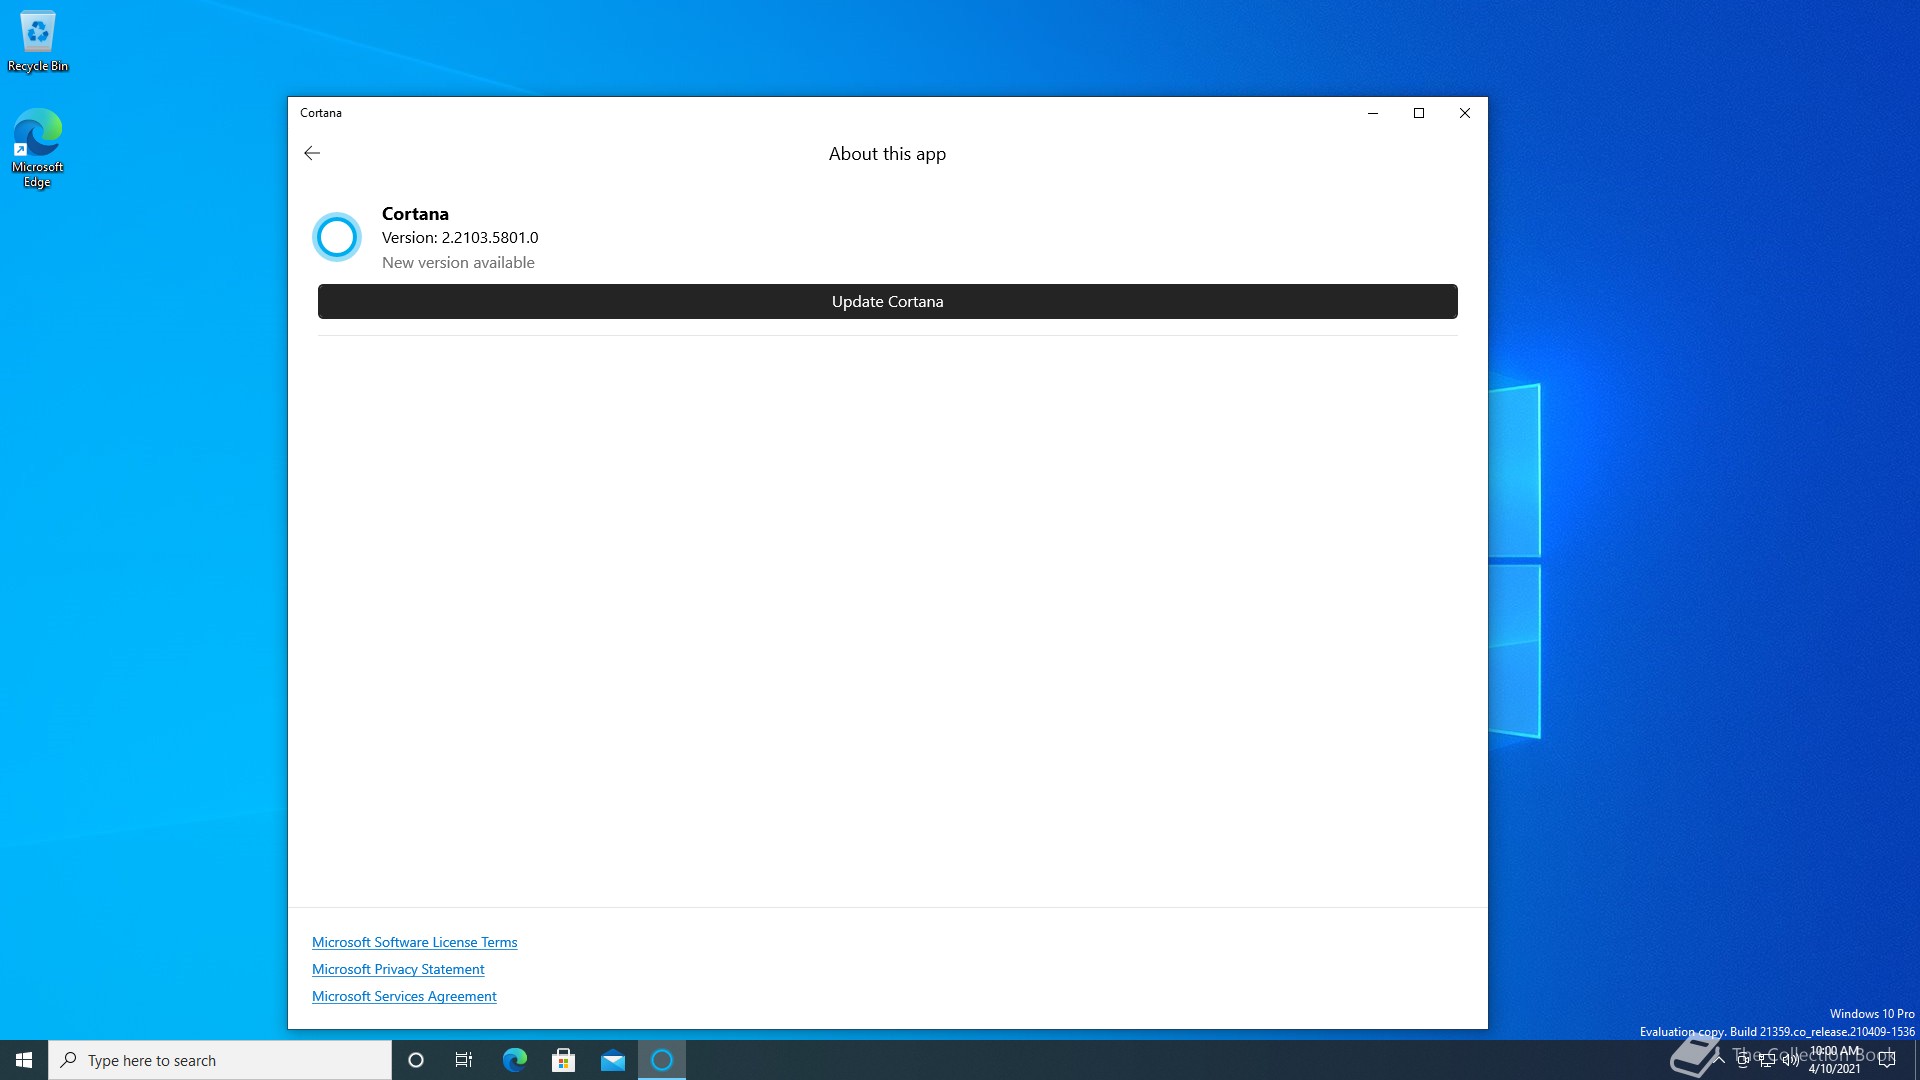Click the 'Version: 2.2103.5801.0' text
Image resolution: width=1920 pixels, height=1080 pixels.
tap(460, 237)
